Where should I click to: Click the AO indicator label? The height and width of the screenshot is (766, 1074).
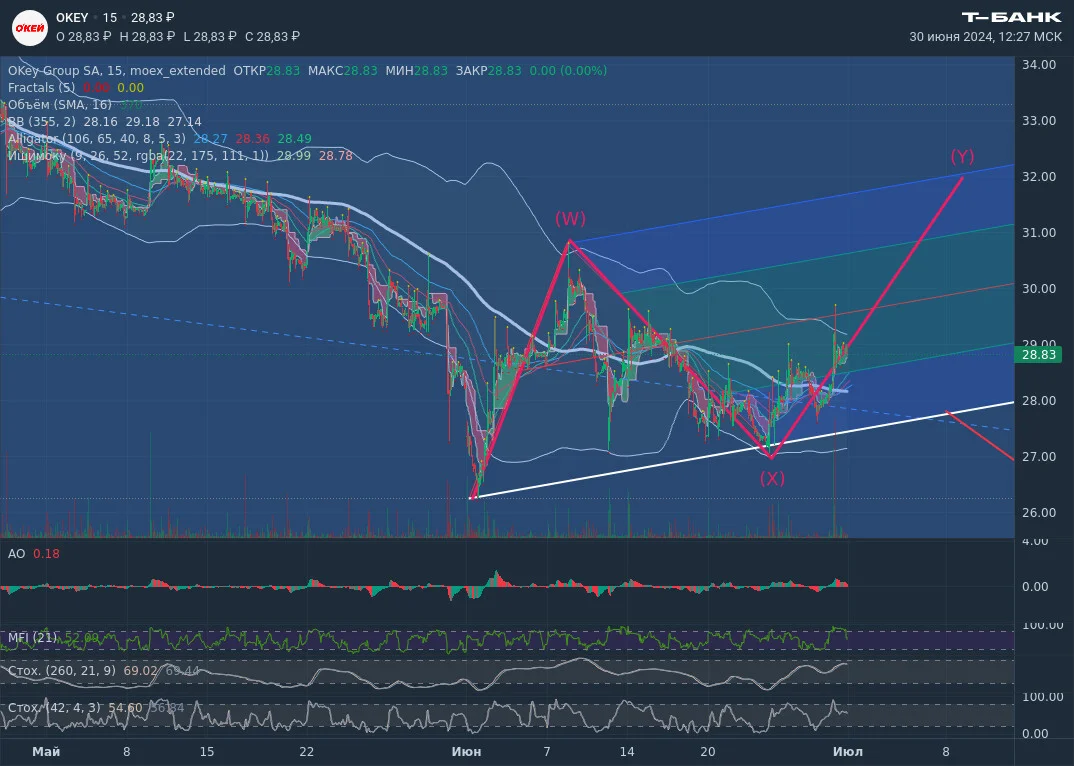point(16,554)
